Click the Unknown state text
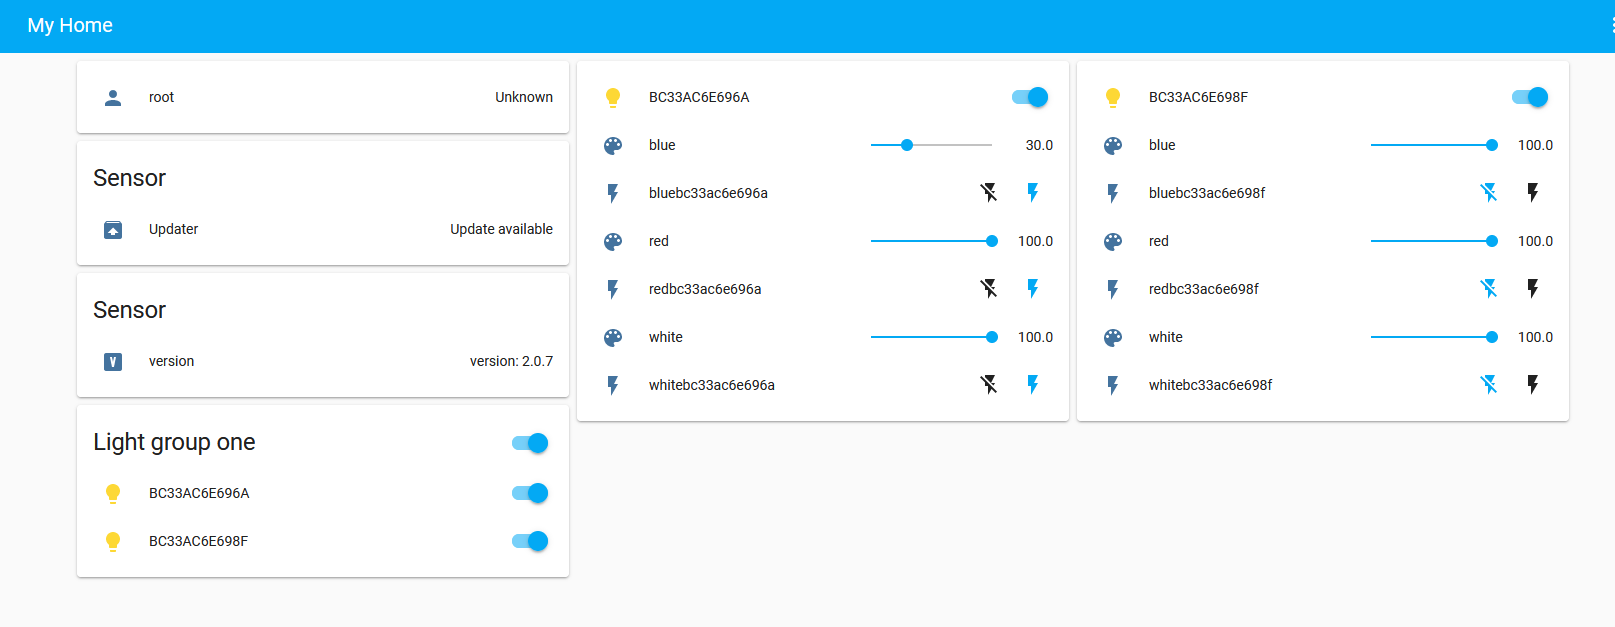 (x=524, y=97)
